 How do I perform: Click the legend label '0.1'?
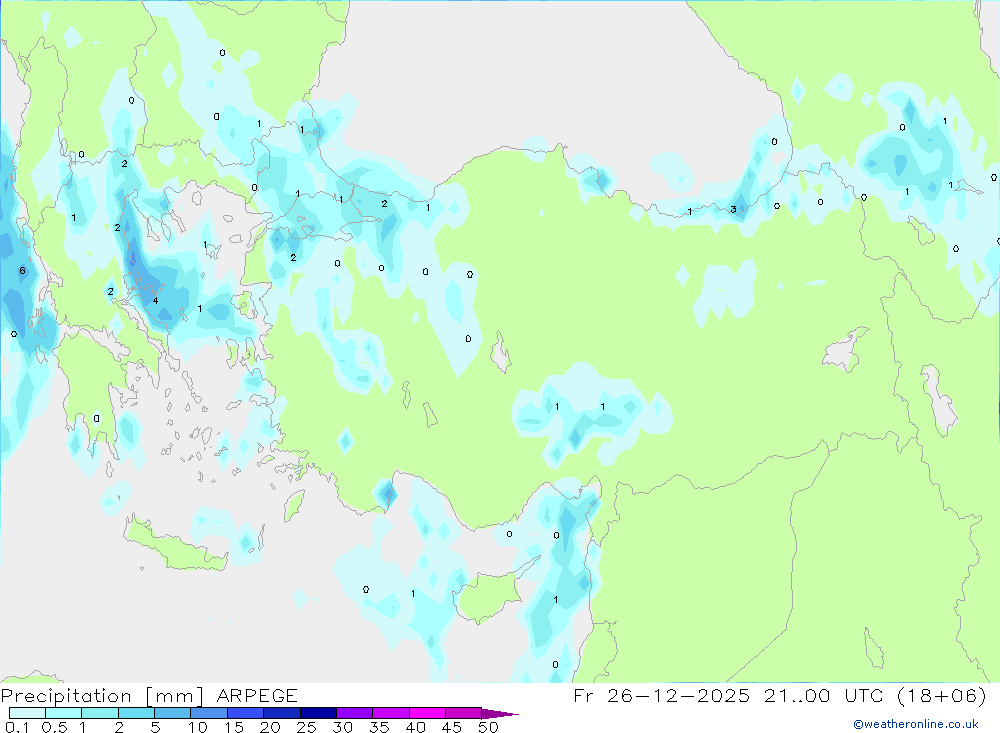tap(17, 727)
